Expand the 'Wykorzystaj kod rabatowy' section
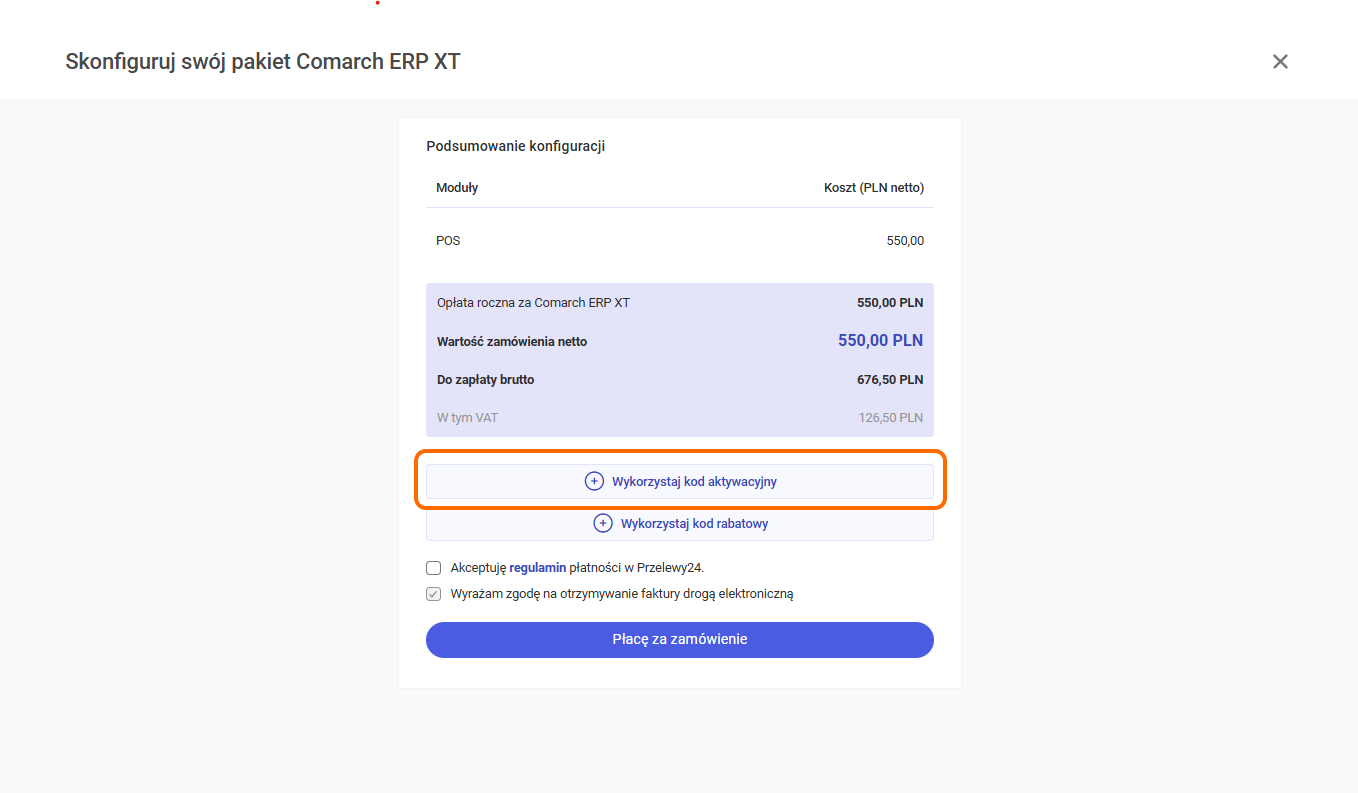Screen dimensions: 1358x793 point(694,523)
